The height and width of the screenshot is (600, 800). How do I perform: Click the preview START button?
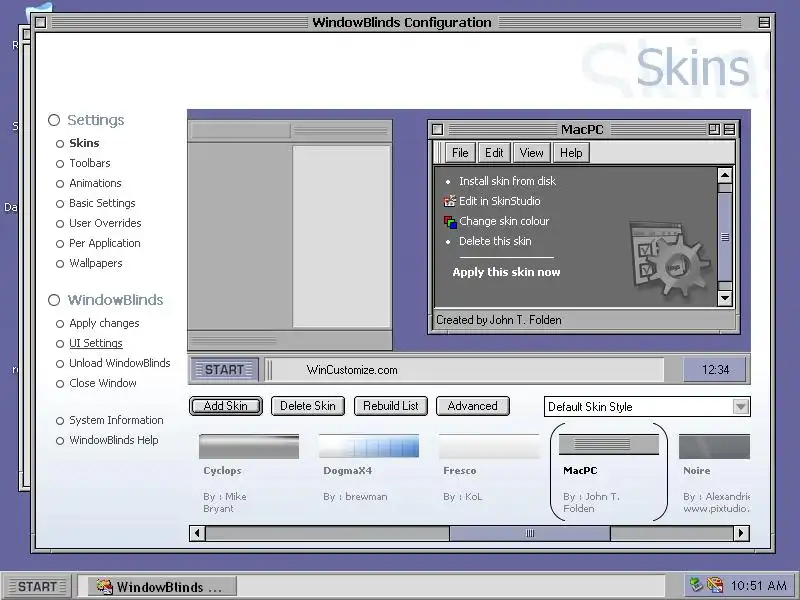pos(224,369)
